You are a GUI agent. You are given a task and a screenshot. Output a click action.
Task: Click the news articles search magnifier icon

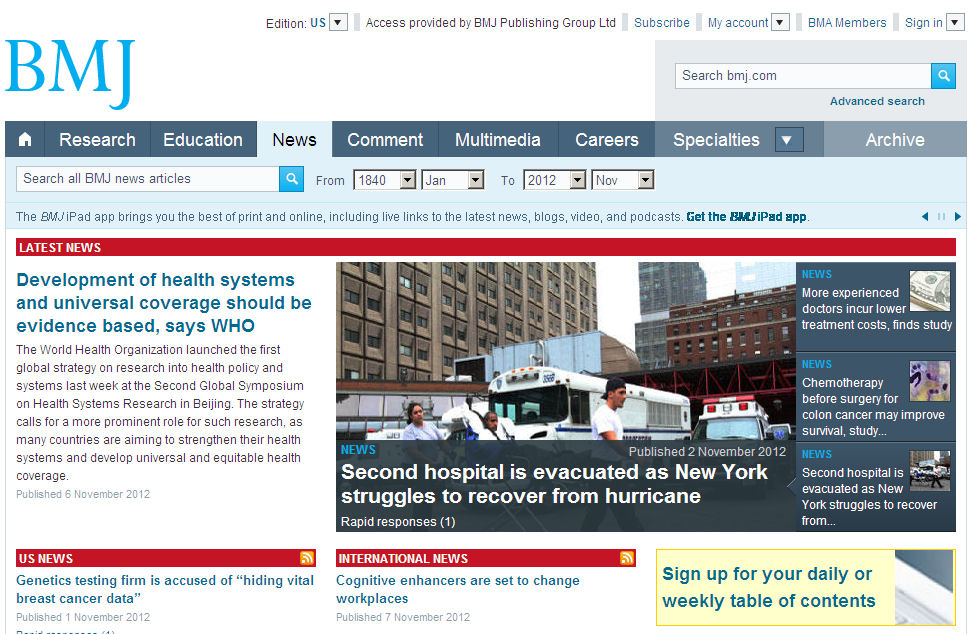coord(291,179)
